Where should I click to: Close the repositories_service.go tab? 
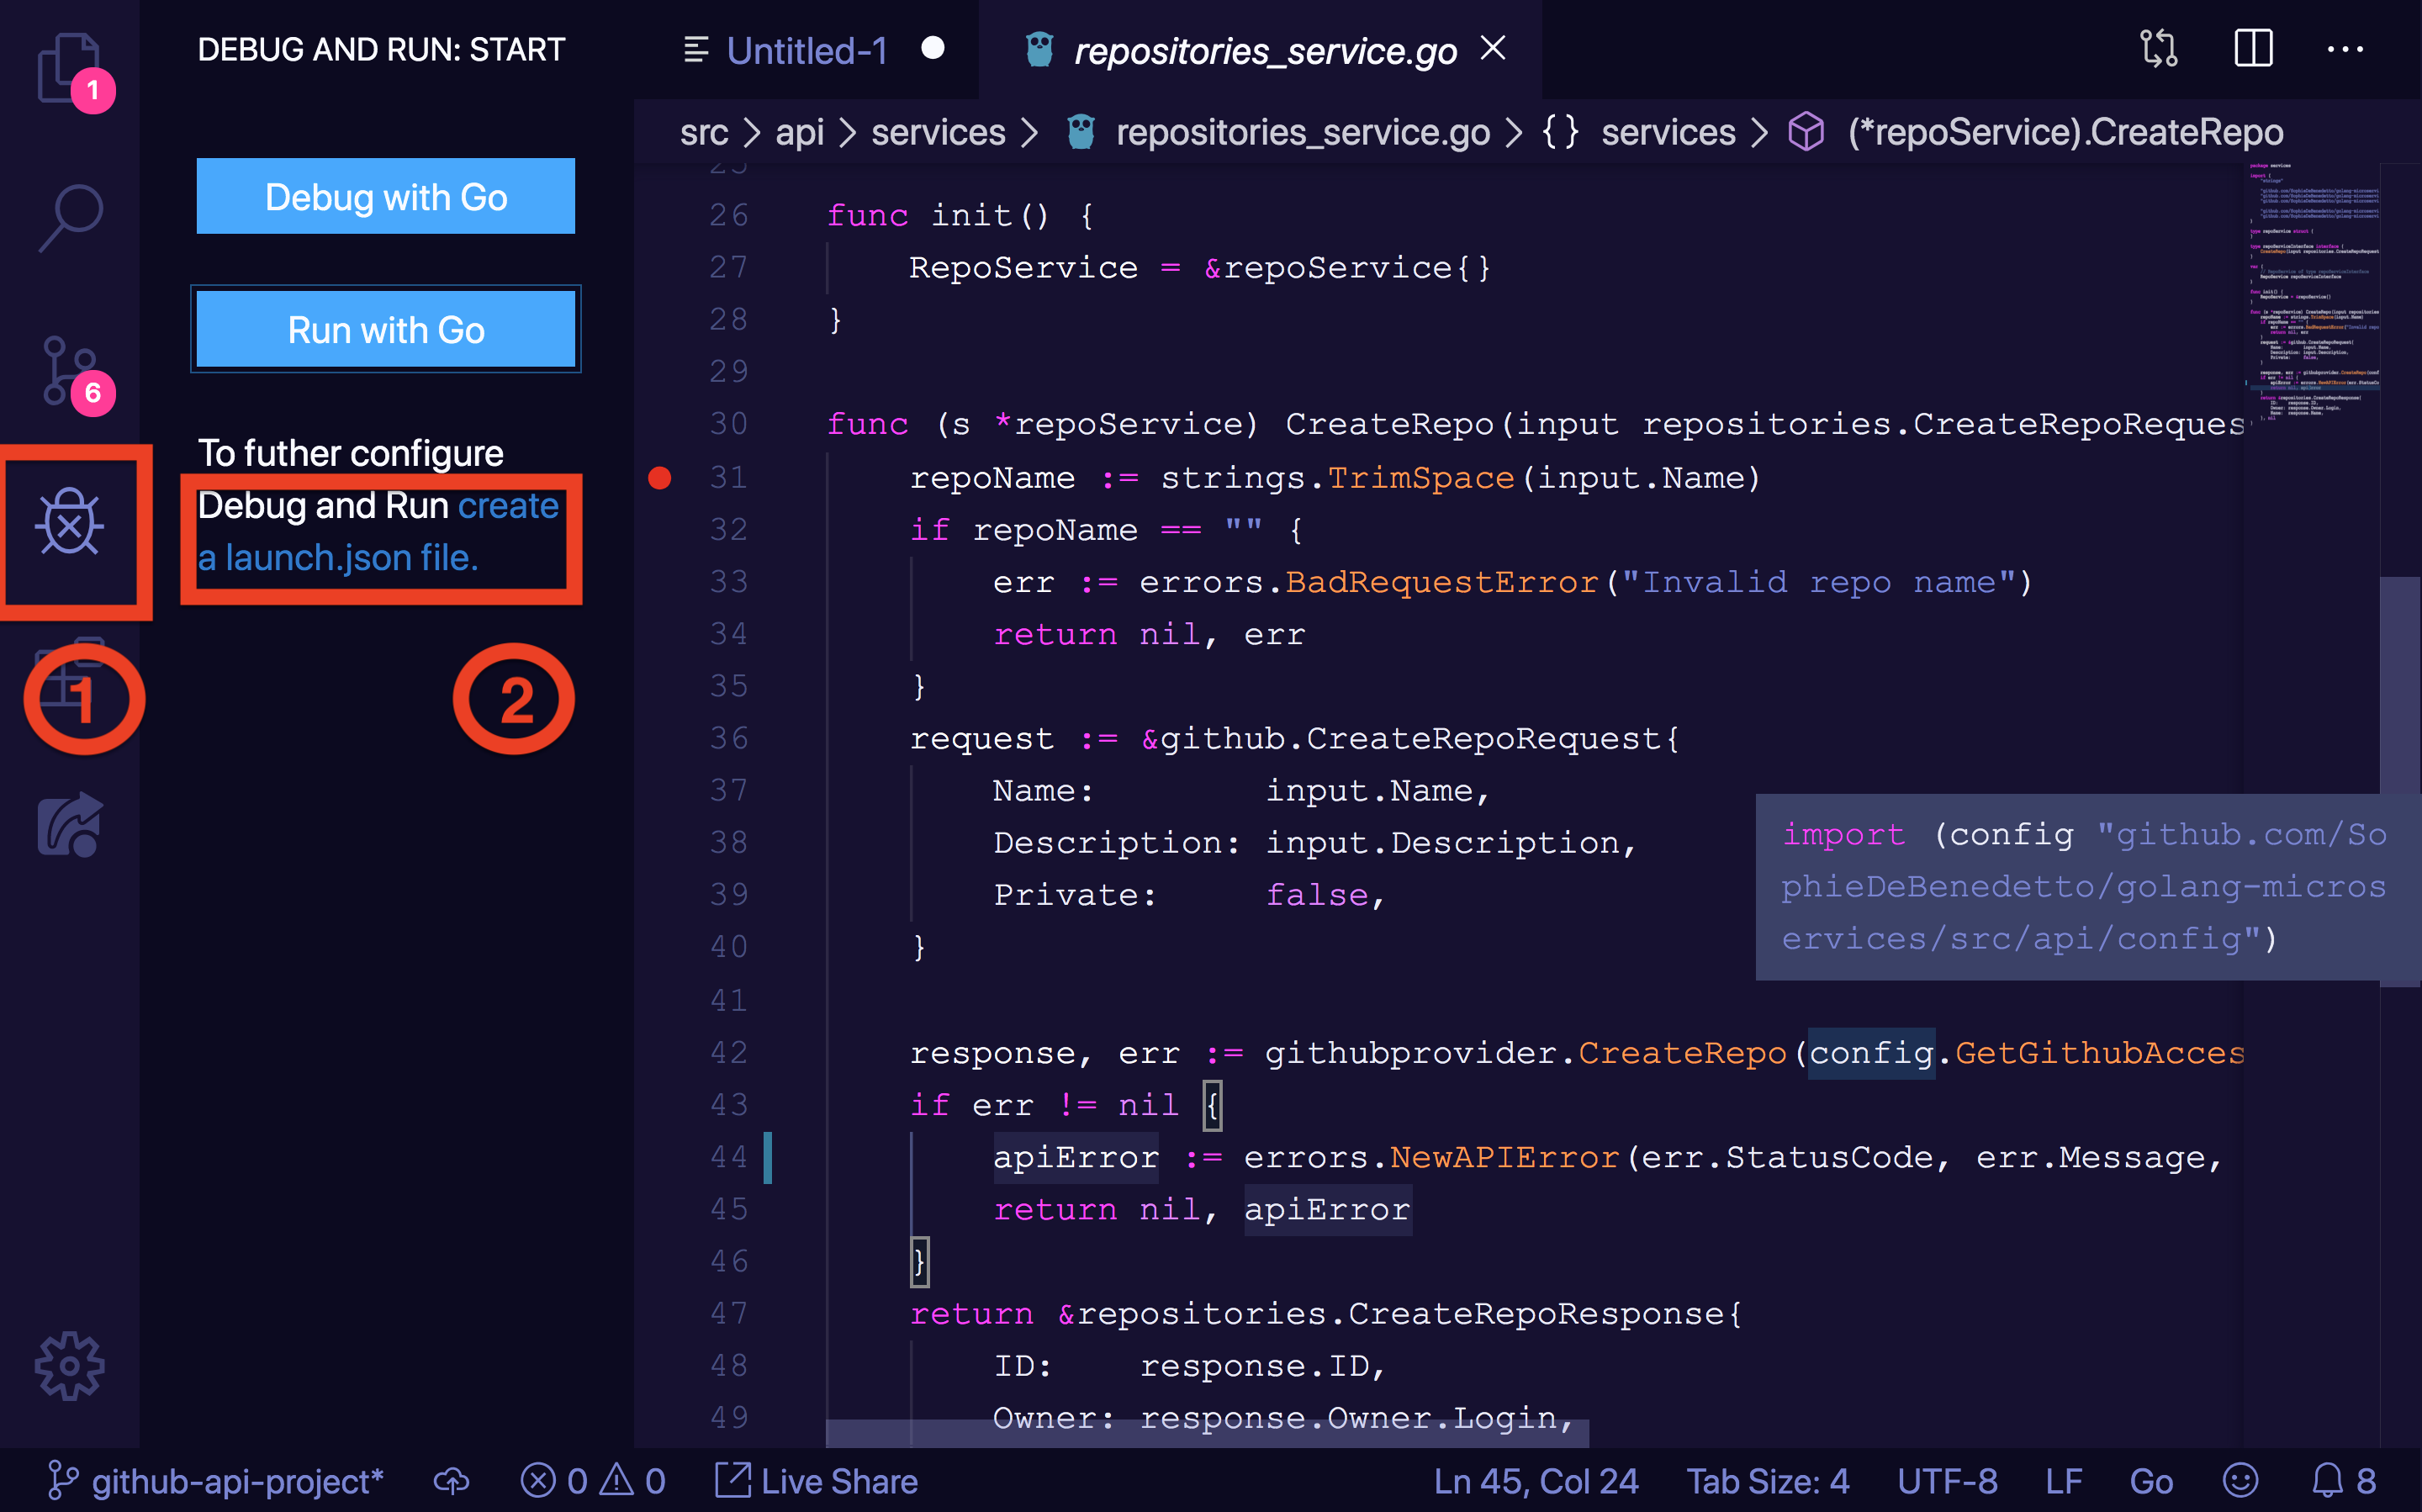click(x=1493, y=48)
